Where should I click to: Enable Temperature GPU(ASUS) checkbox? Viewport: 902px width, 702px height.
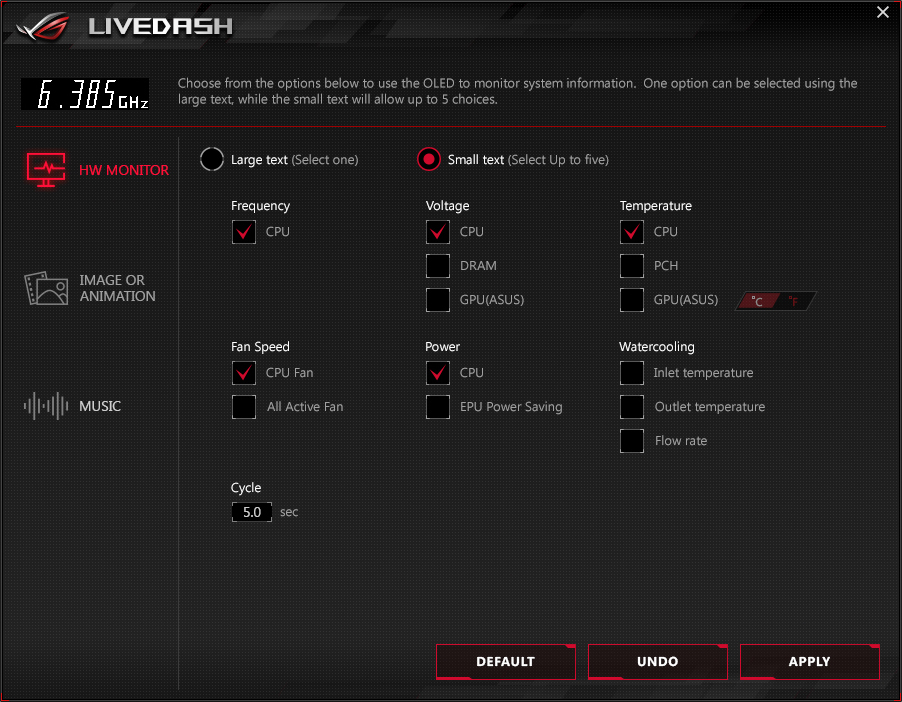pos(632,300)
